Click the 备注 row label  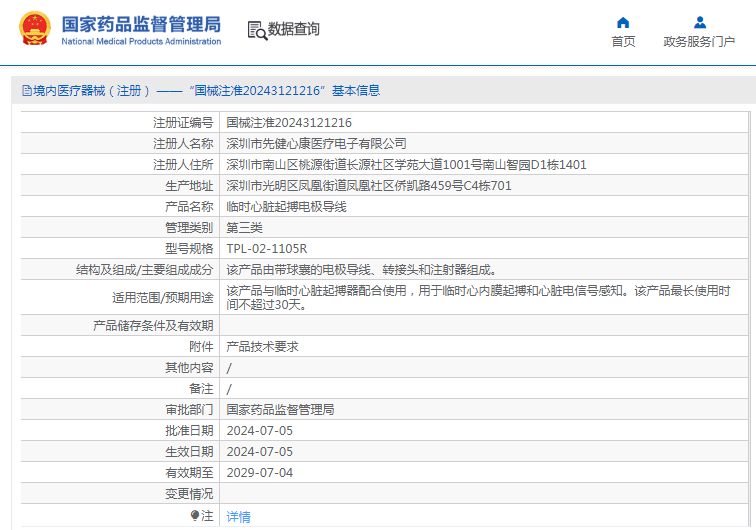(201, 389)
